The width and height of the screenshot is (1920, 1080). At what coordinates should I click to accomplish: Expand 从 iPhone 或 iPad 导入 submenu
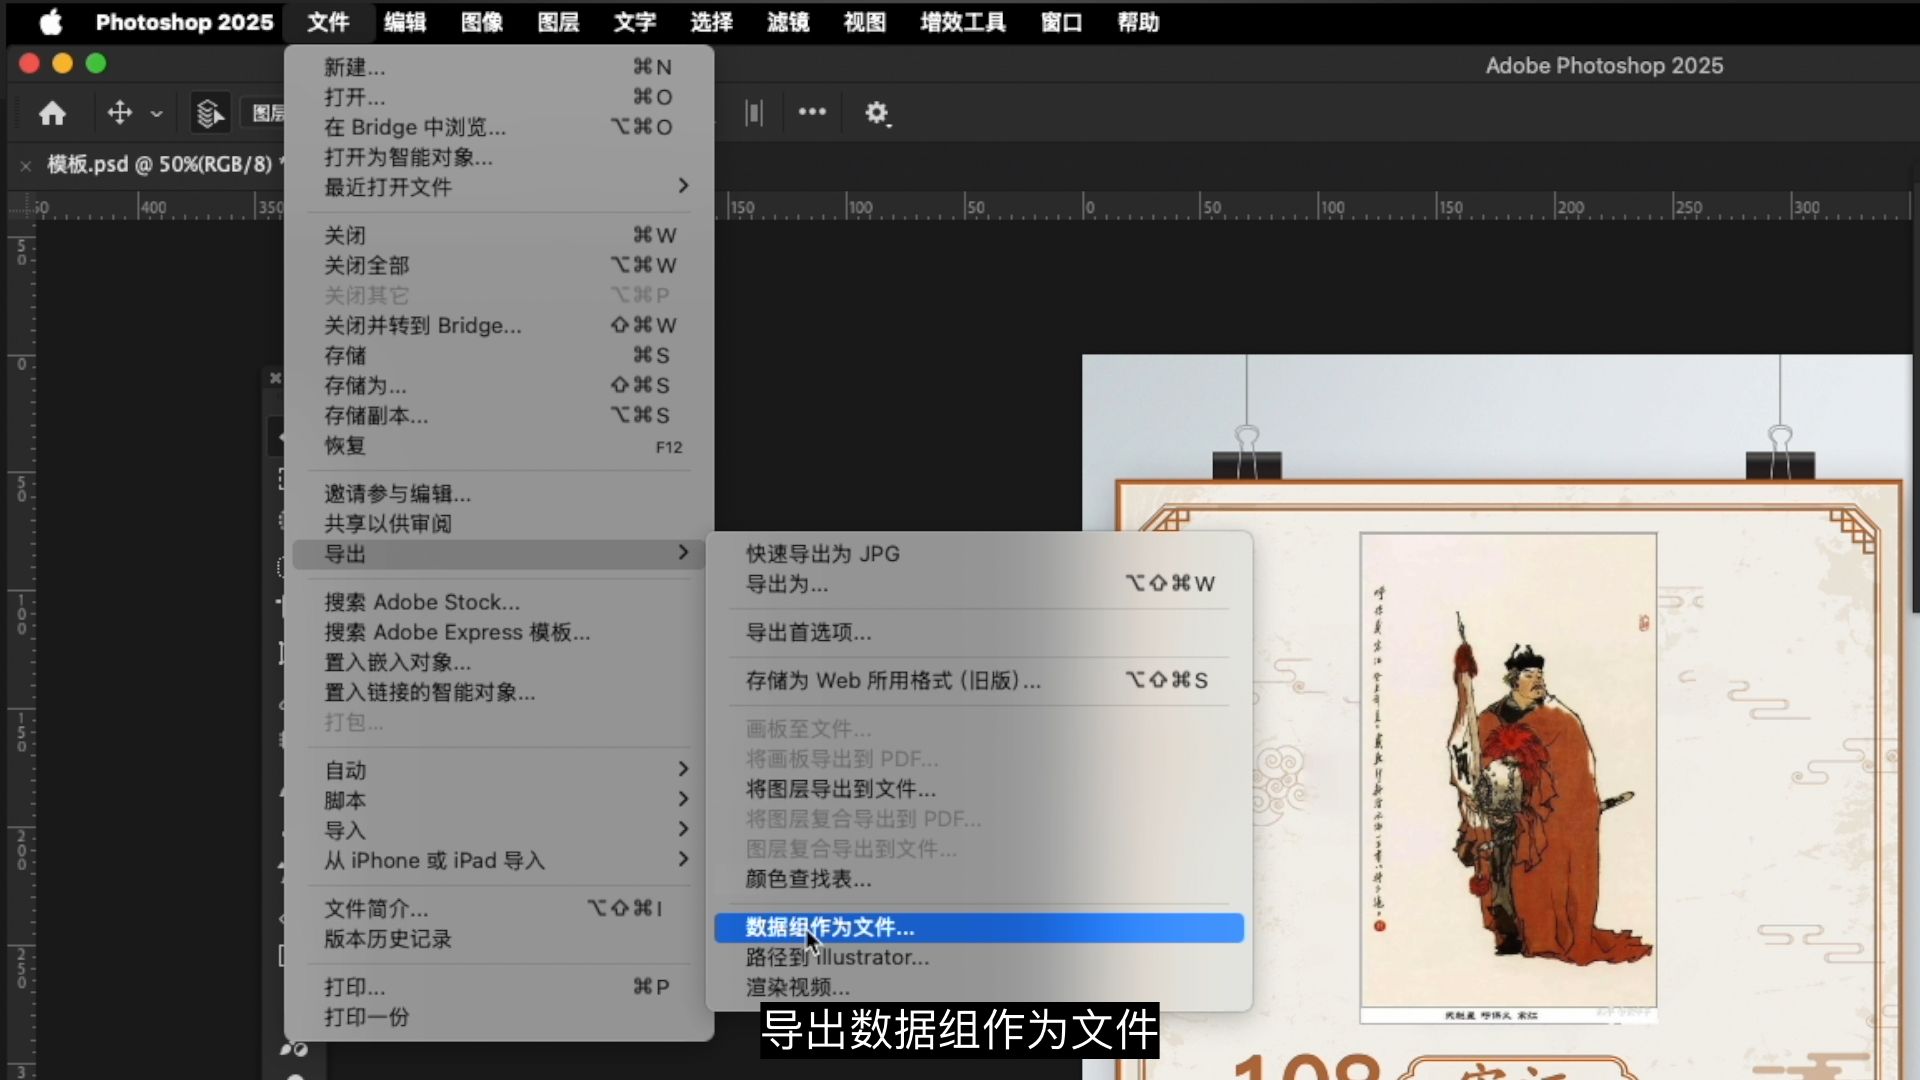(499, 860)
